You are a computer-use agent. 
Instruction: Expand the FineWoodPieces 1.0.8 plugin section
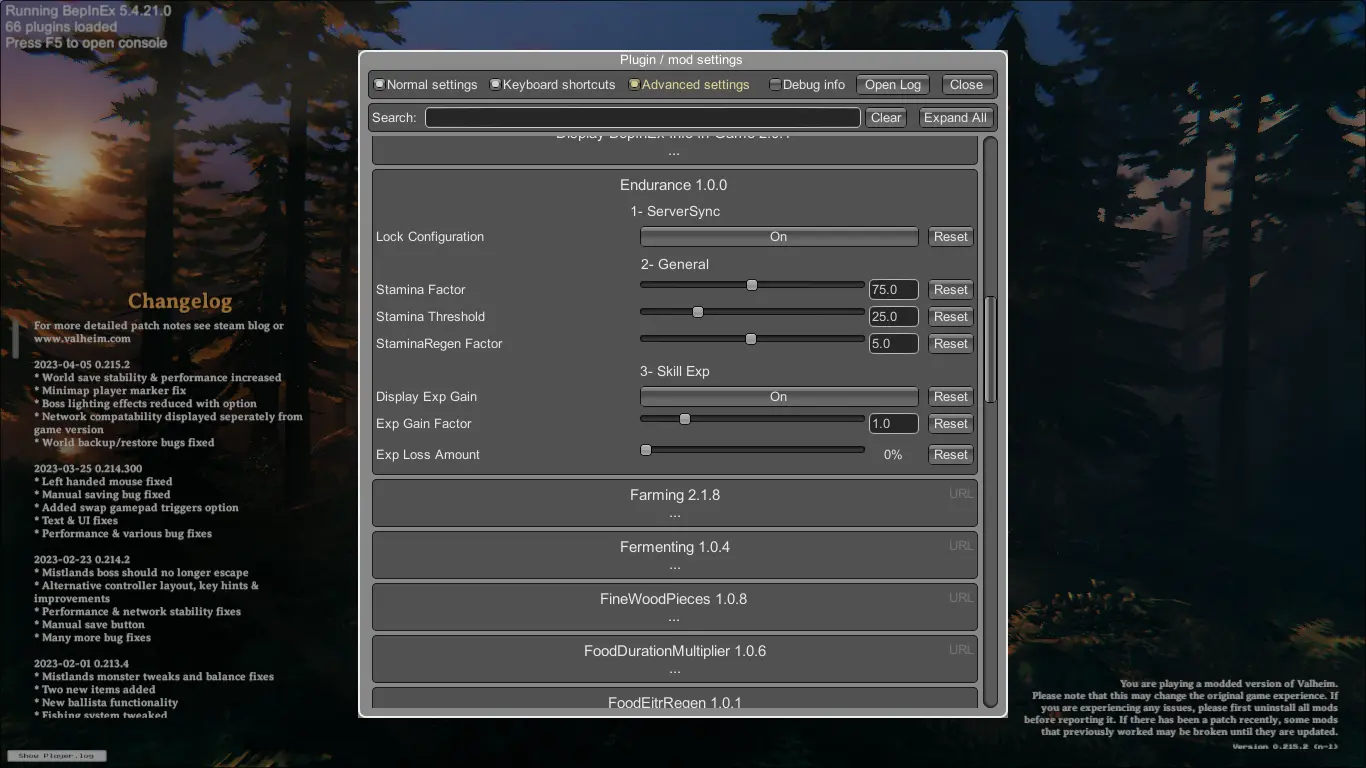(675, 607)
